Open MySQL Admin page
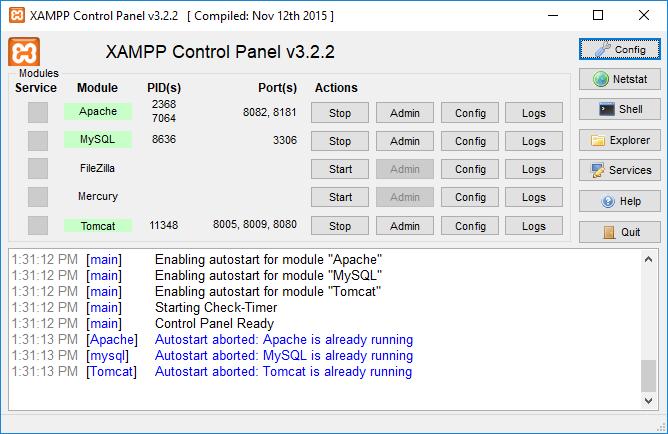This screenshot has width=668, height=434. tap(405, 141)
